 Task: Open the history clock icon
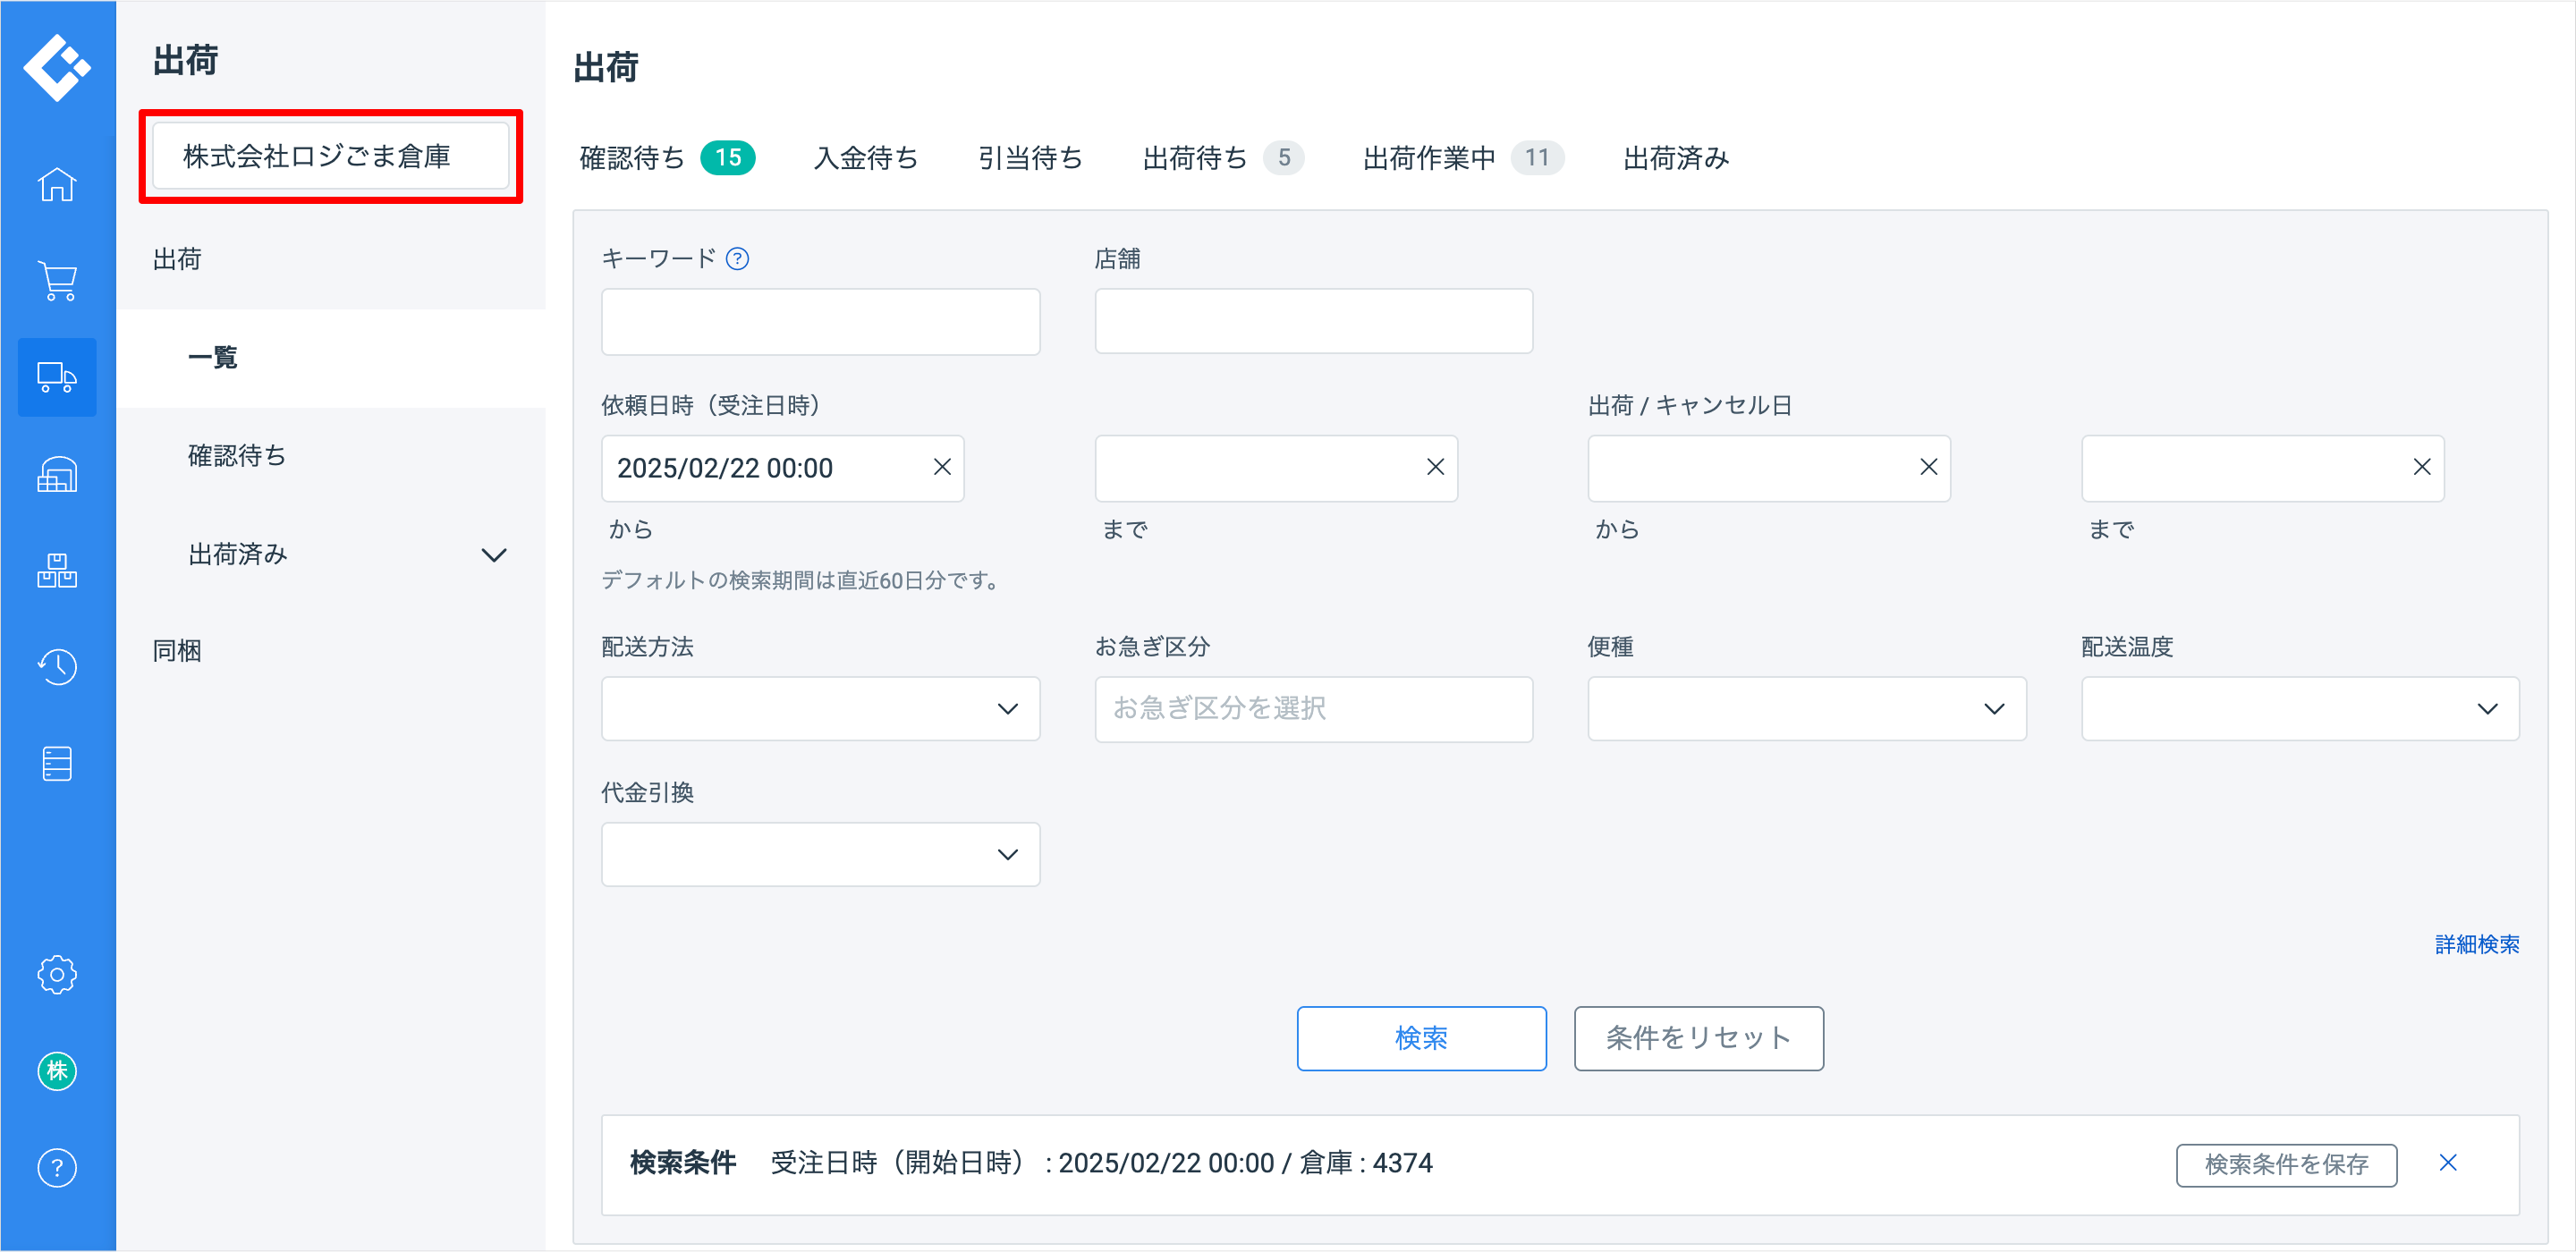click(57, 667)
